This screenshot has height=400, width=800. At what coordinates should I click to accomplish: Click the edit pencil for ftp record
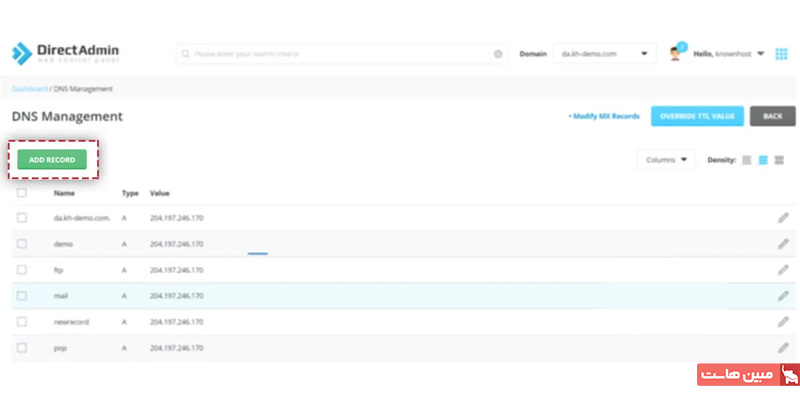[783, 269]
